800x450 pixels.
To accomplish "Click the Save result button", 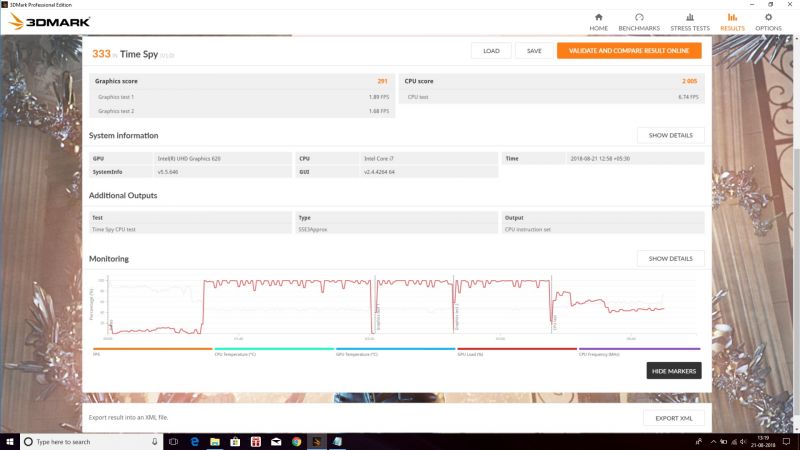I will (x=534, y=51).
